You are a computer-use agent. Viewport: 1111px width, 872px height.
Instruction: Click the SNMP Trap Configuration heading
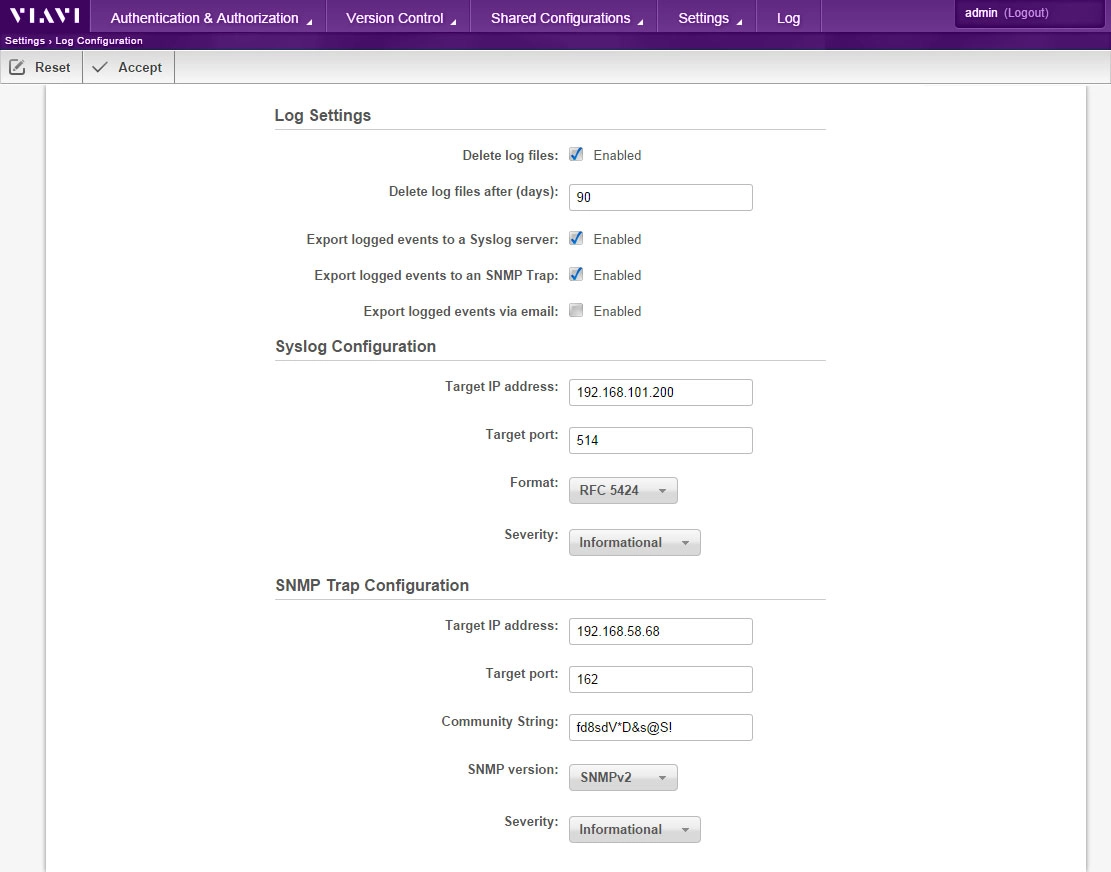372,585
